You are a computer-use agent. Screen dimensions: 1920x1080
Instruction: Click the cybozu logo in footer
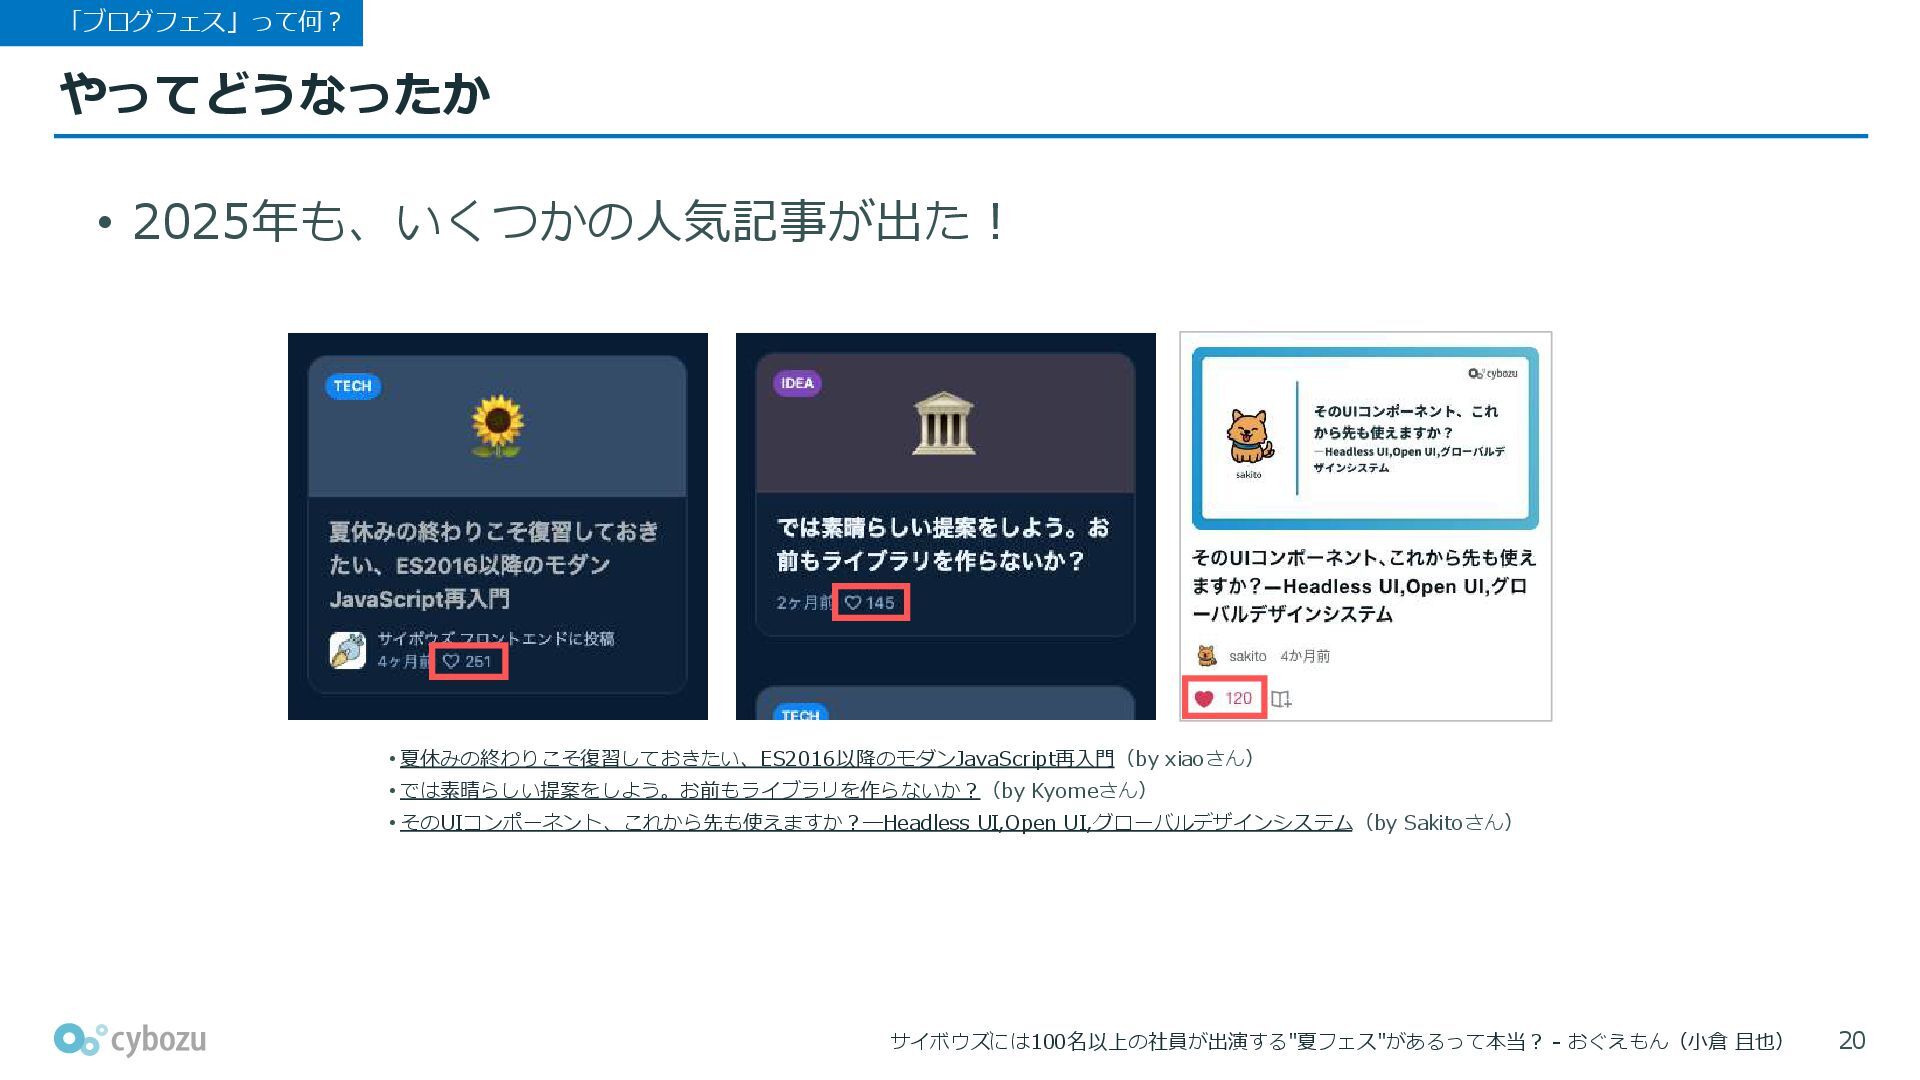(130, 1040)
